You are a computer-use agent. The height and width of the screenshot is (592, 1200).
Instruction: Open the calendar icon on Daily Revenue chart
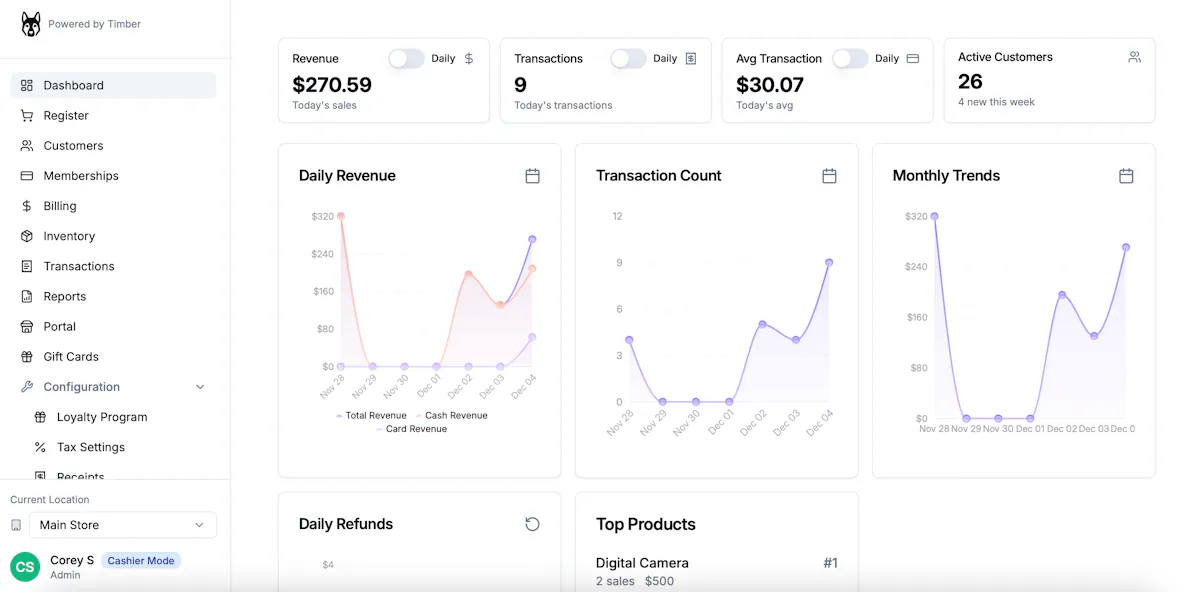(x=532, y=176)
